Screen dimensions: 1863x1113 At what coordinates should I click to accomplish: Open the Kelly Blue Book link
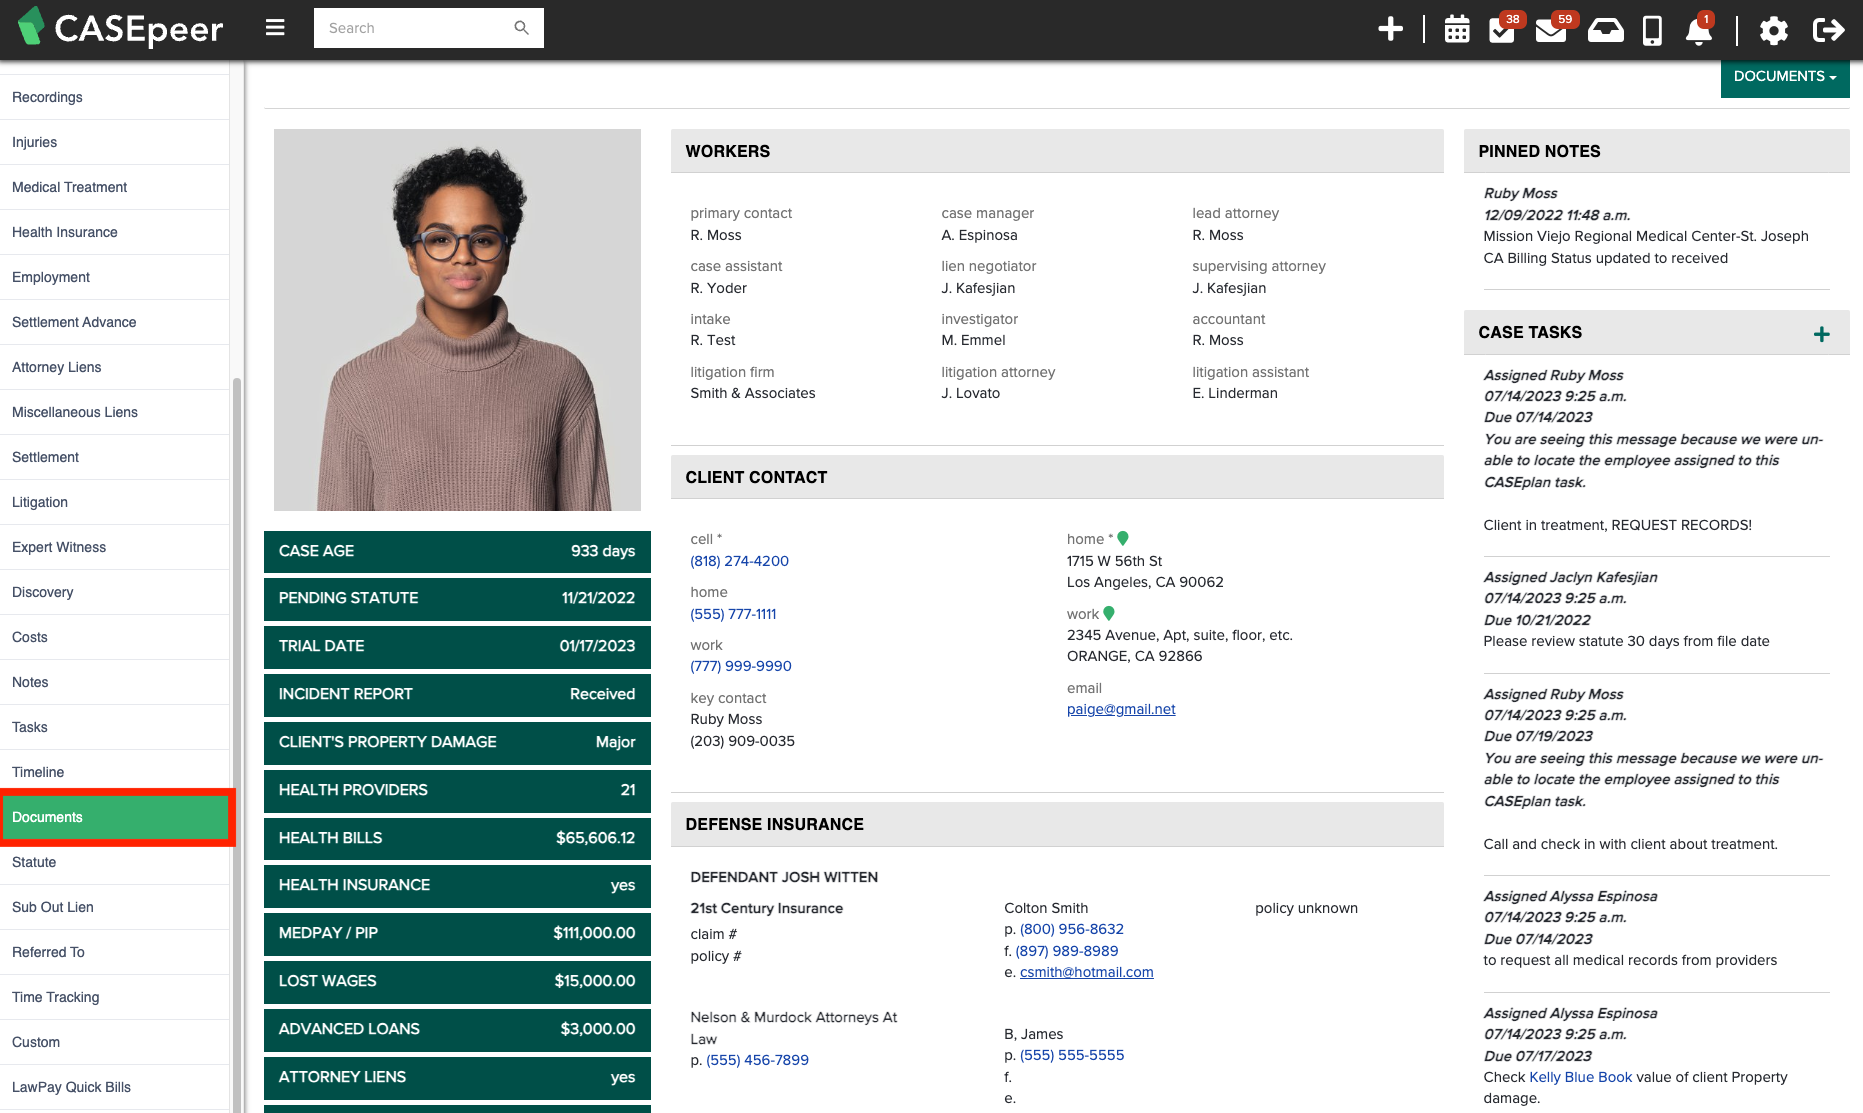[1580, 1077]
